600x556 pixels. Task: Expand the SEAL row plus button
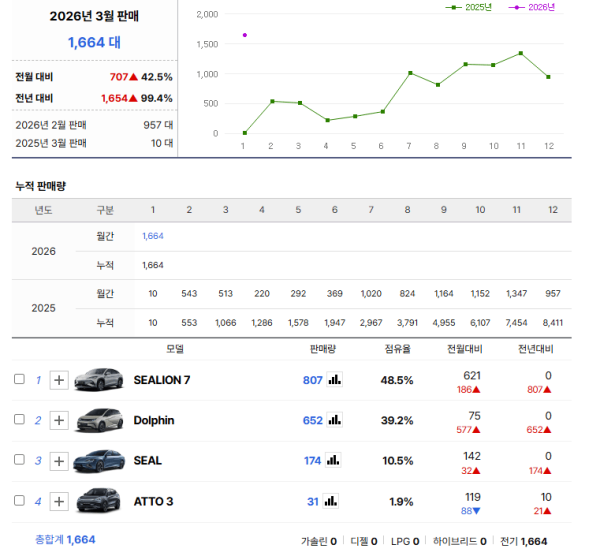click(59, 460)
